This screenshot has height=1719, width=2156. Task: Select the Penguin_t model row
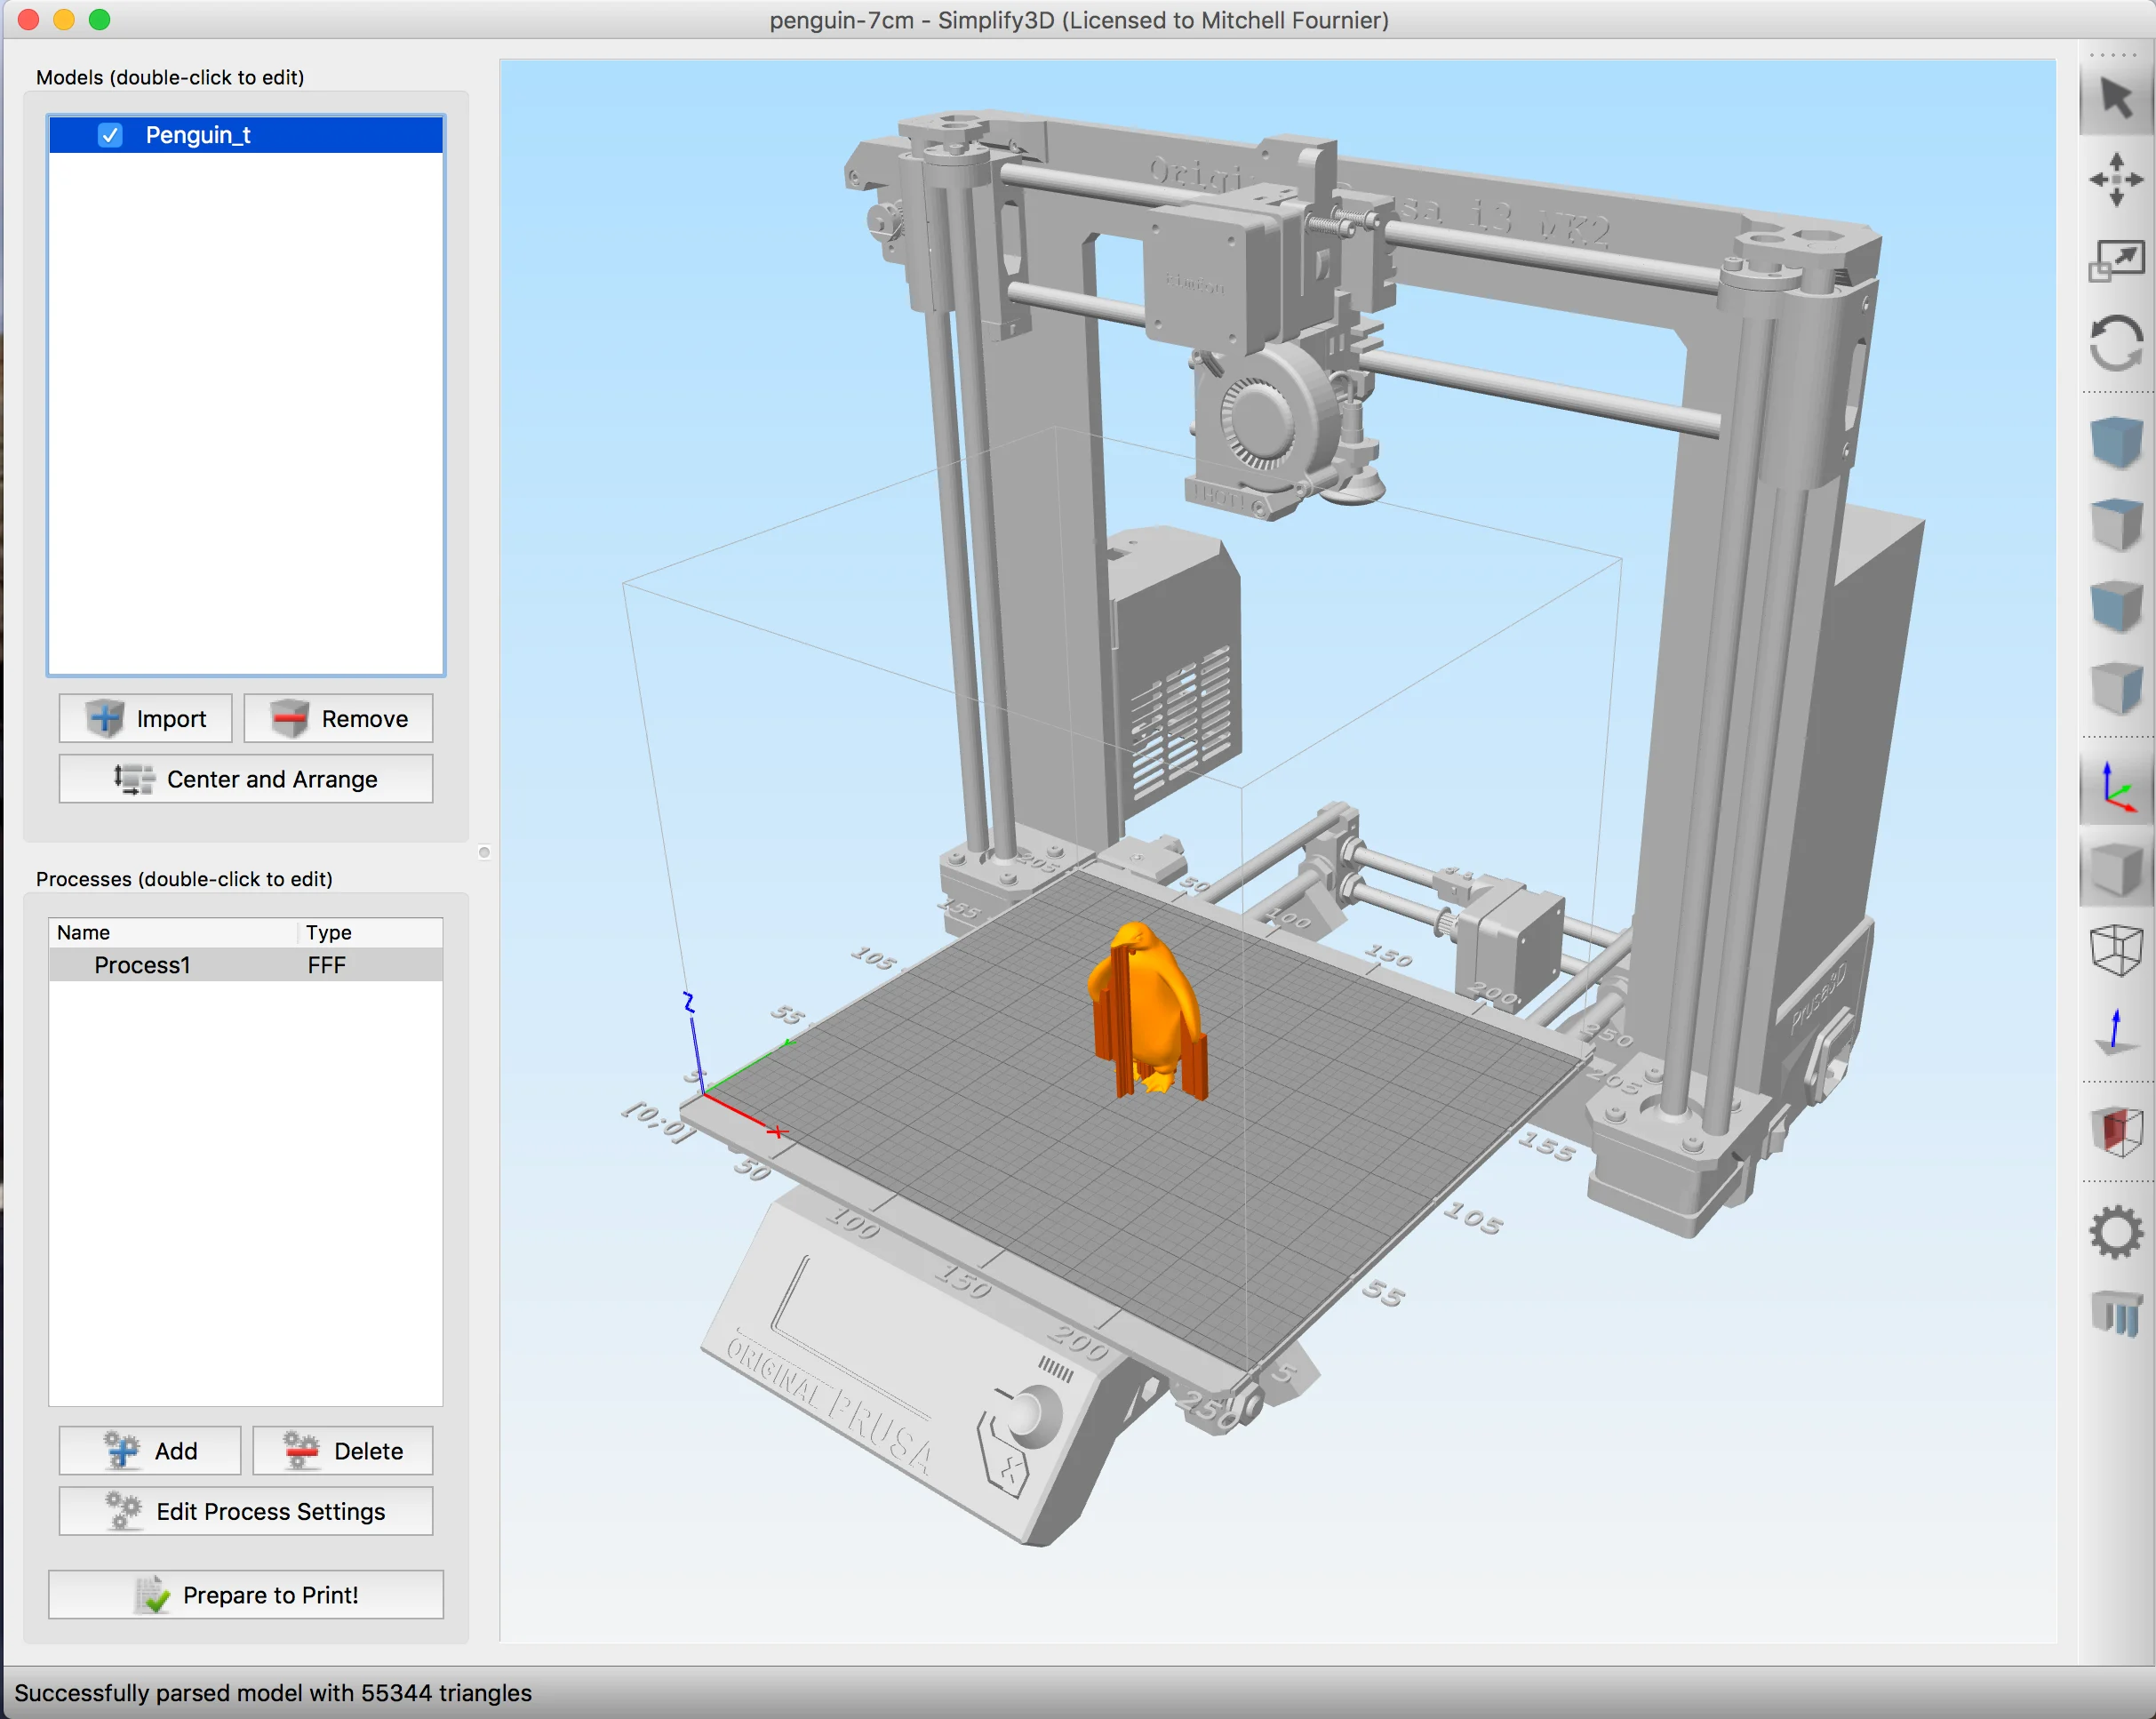[246, 135]
